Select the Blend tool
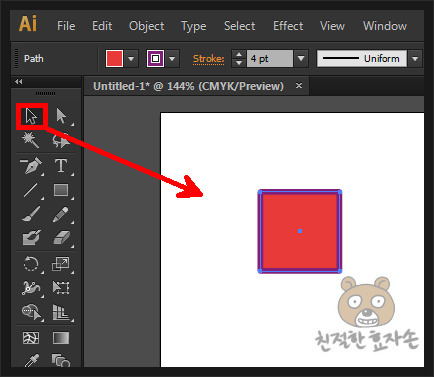Viewport: 434px width, 377px height. point(61,360)
